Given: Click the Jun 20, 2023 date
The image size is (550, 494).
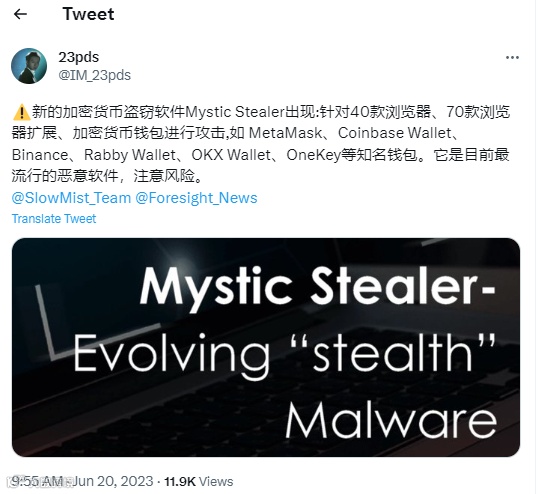Looking at the screenshot, I should 113,481.
